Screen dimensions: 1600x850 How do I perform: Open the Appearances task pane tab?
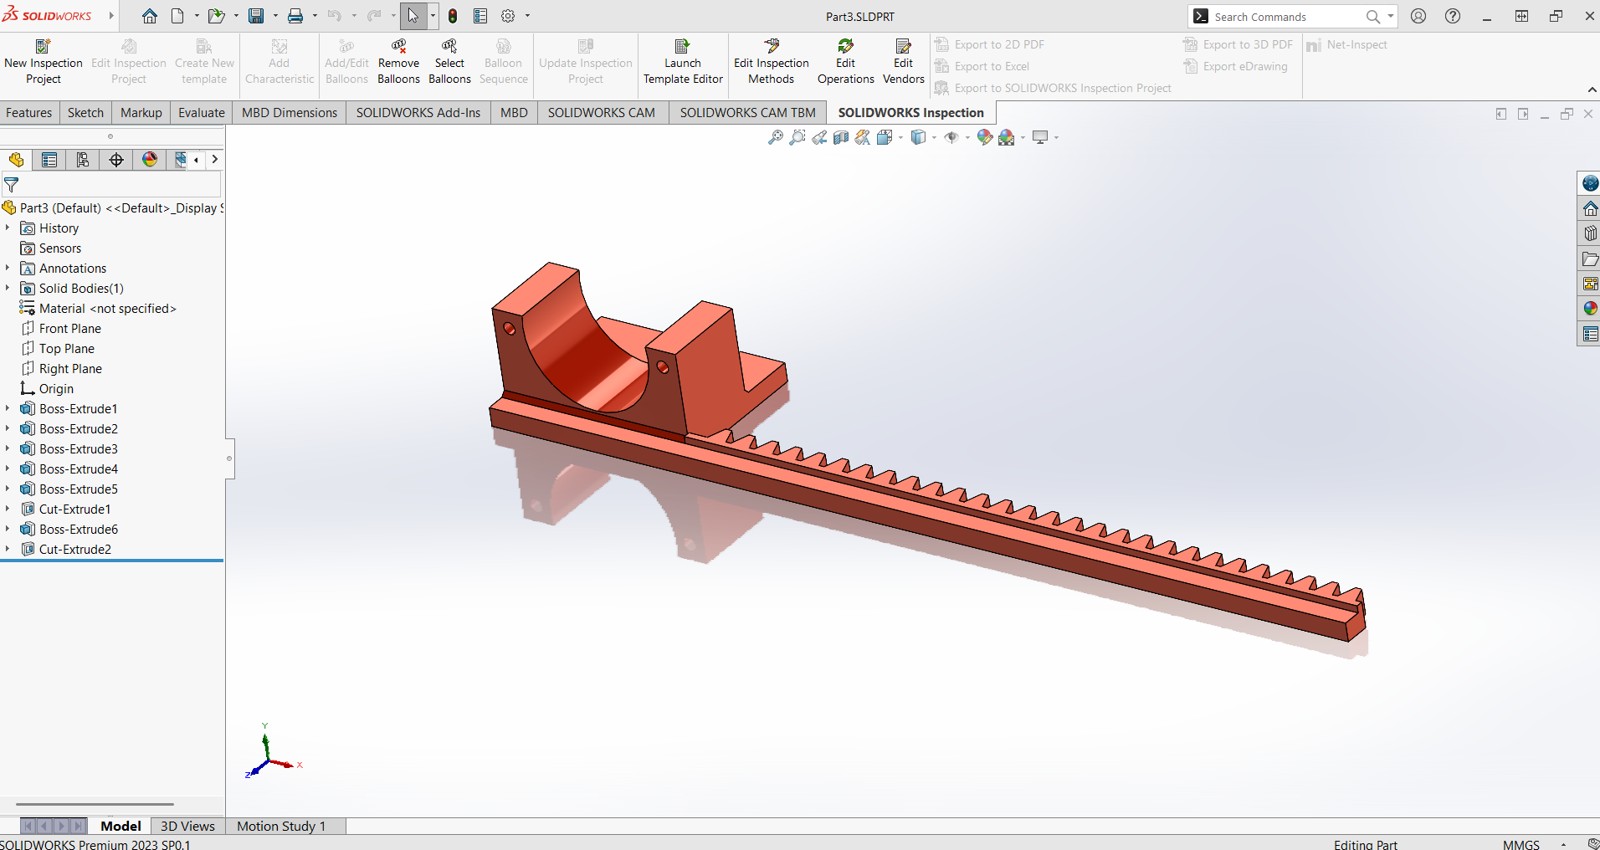(x=1590, y=308)
